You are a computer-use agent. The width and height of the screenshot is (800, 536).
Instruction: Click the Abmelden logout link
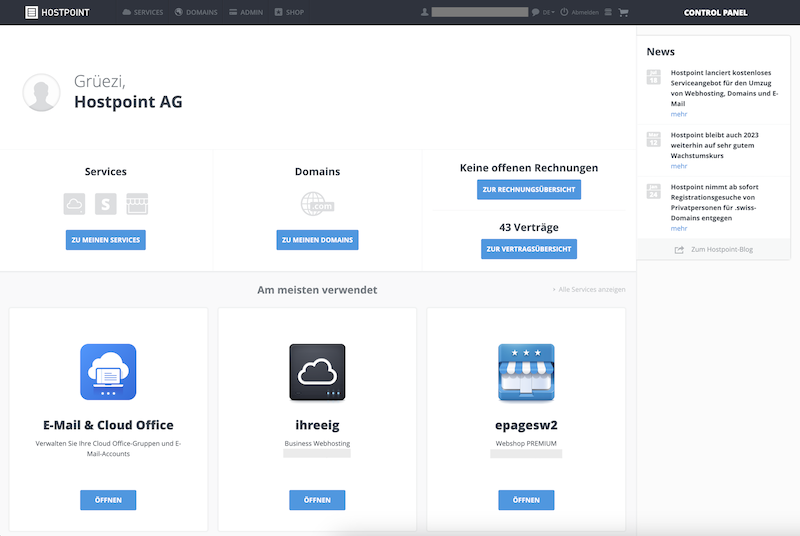[x=585, y=12]
